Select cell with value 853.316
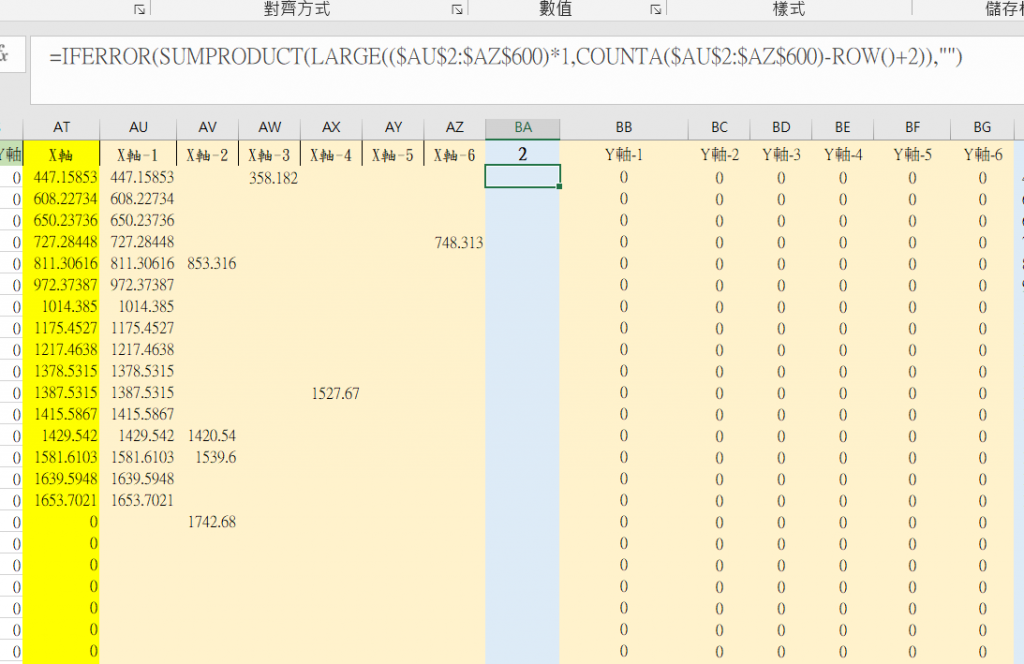Viewport: 1024px width, 664px height. tap(208, 264)
